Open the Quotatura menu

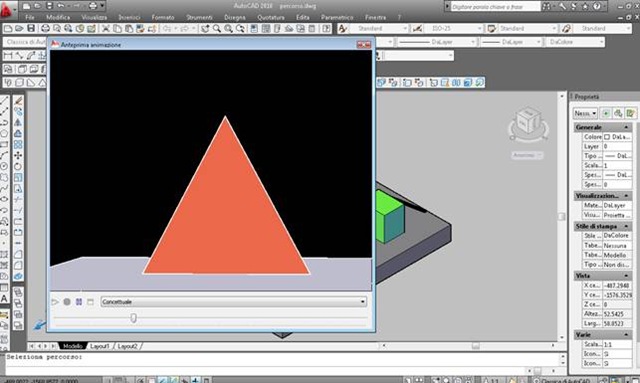271,17
